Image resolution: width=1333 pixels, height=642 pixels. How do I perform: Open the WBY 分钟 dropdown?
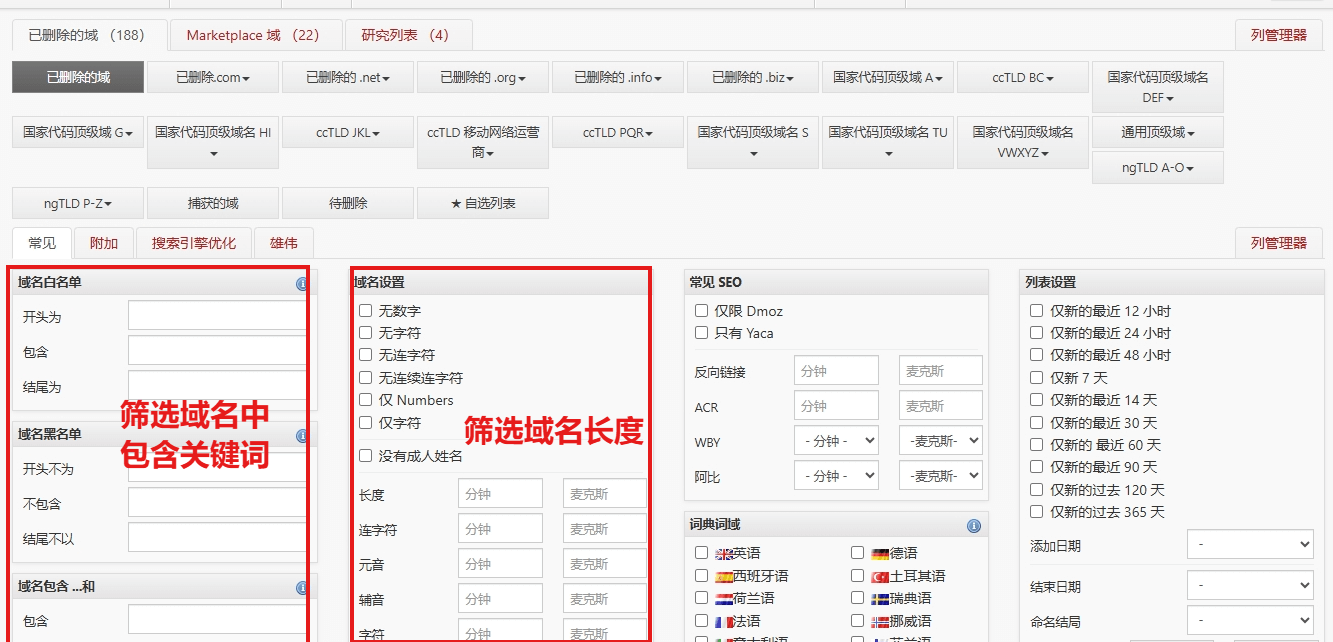(x=836, y=440)
